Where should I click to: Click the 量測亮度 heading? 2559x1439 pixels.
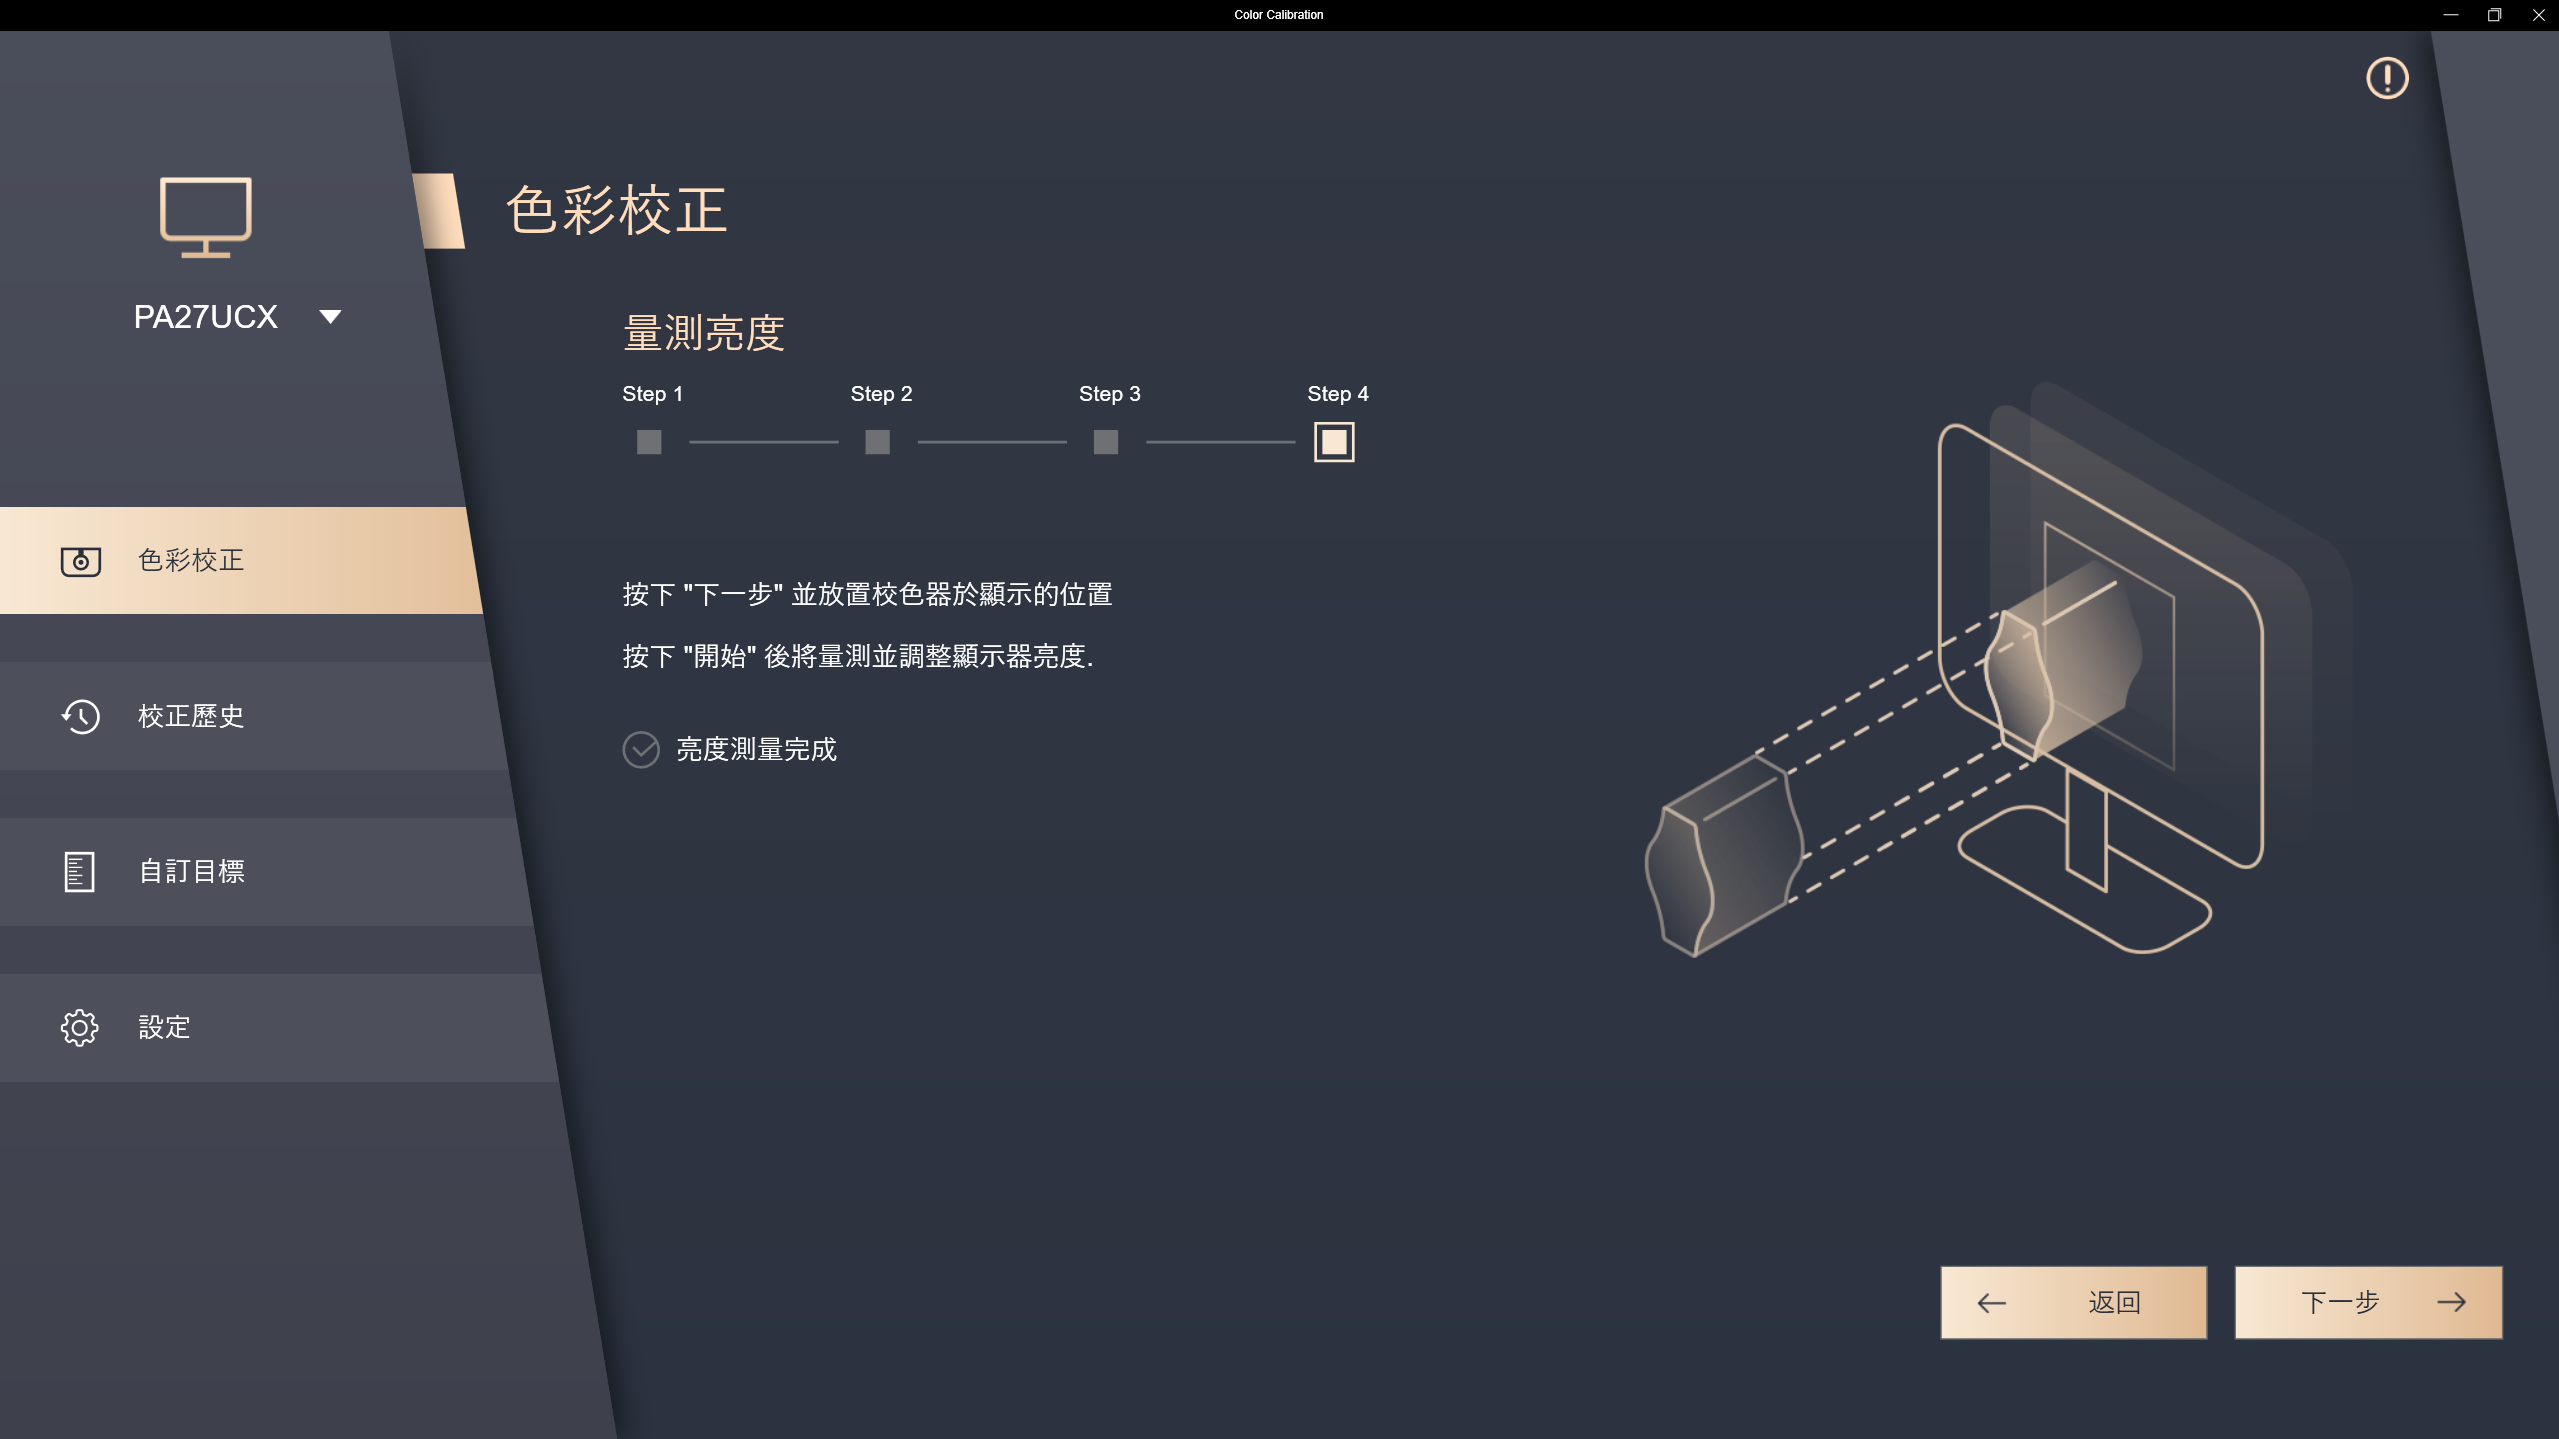coord(704,333)
